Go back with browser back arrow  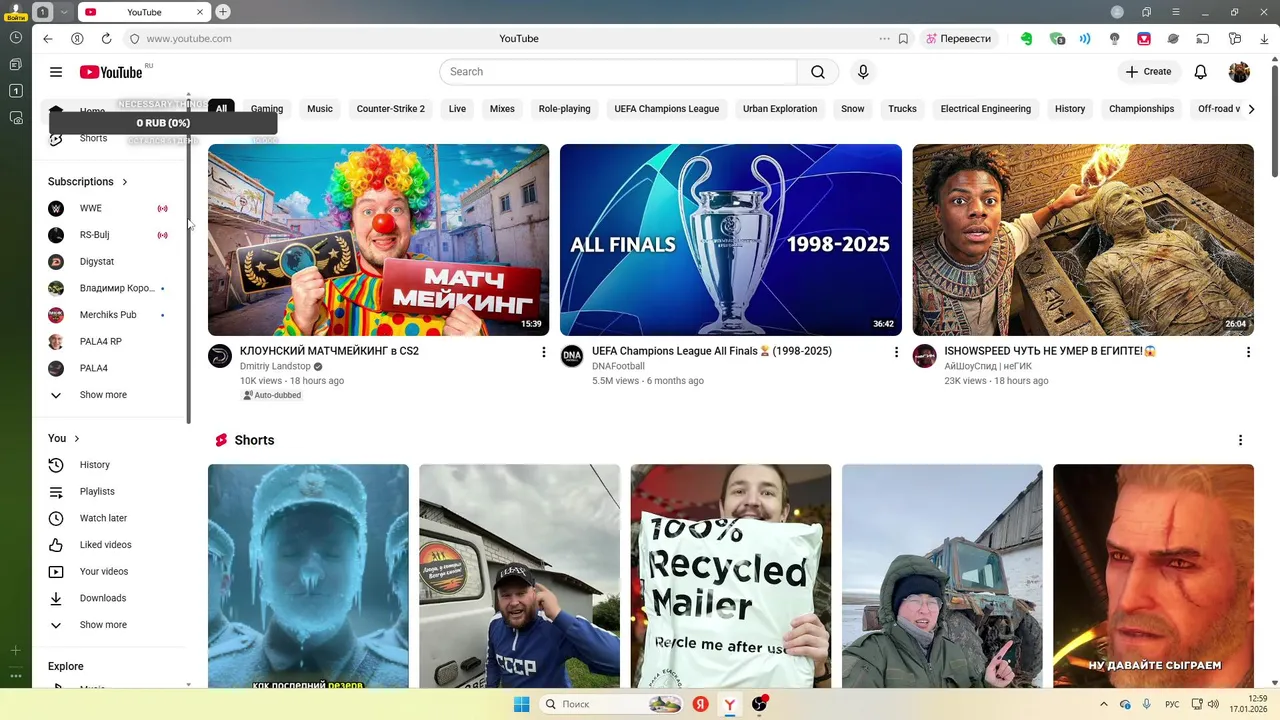point(47,38)
